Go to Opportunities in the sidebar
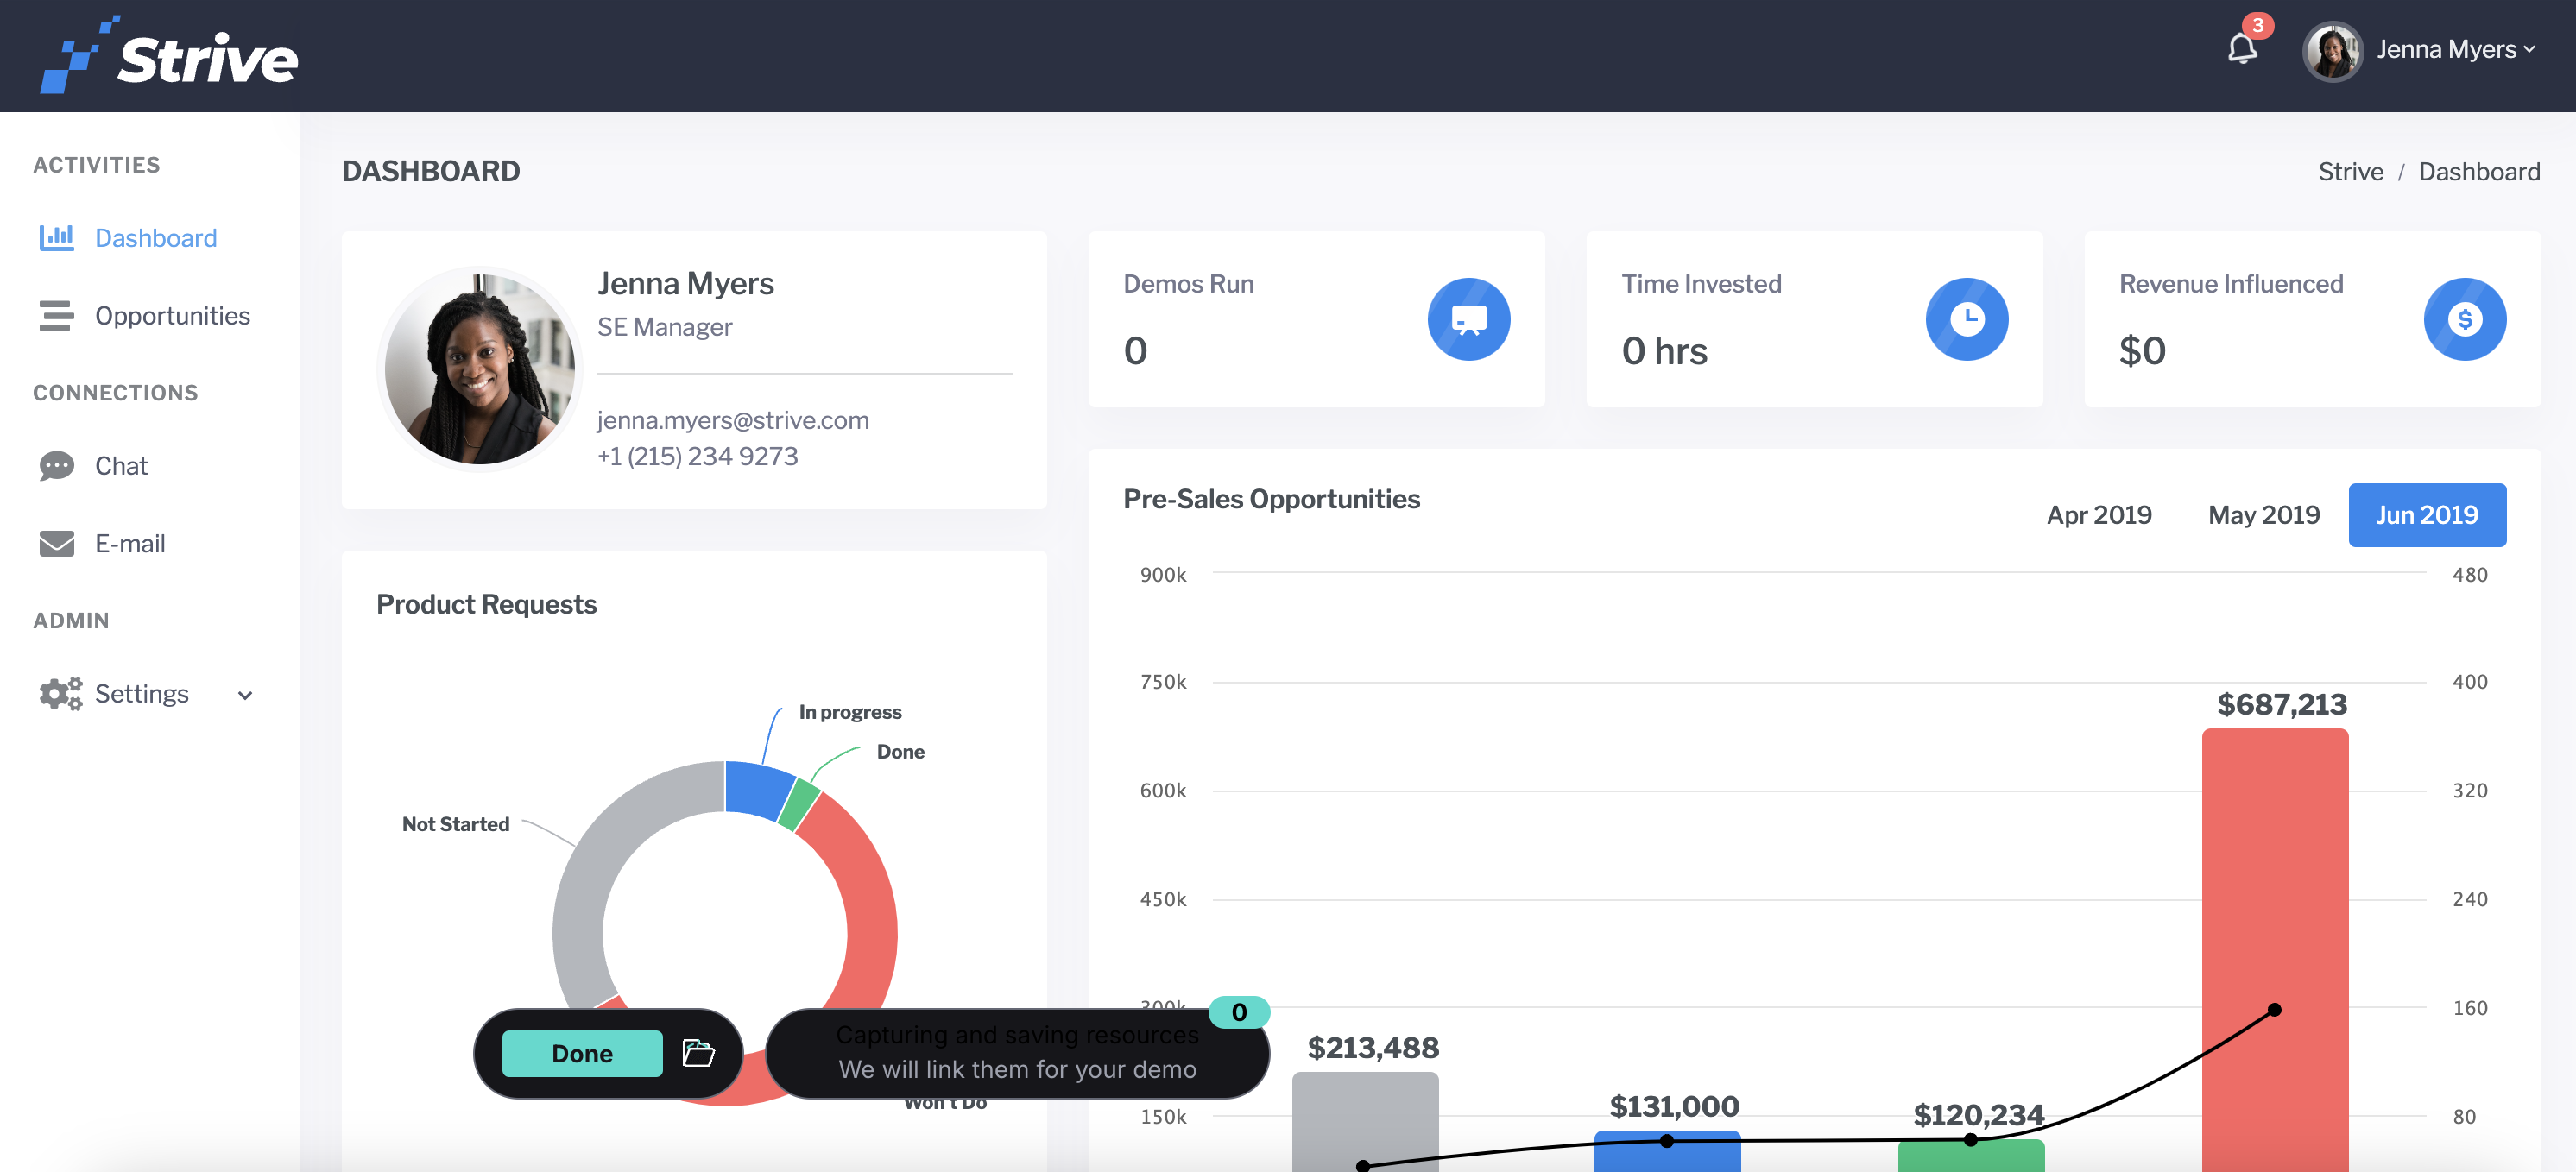Screen dimensions: 2576x1172 tap(172, 316)
